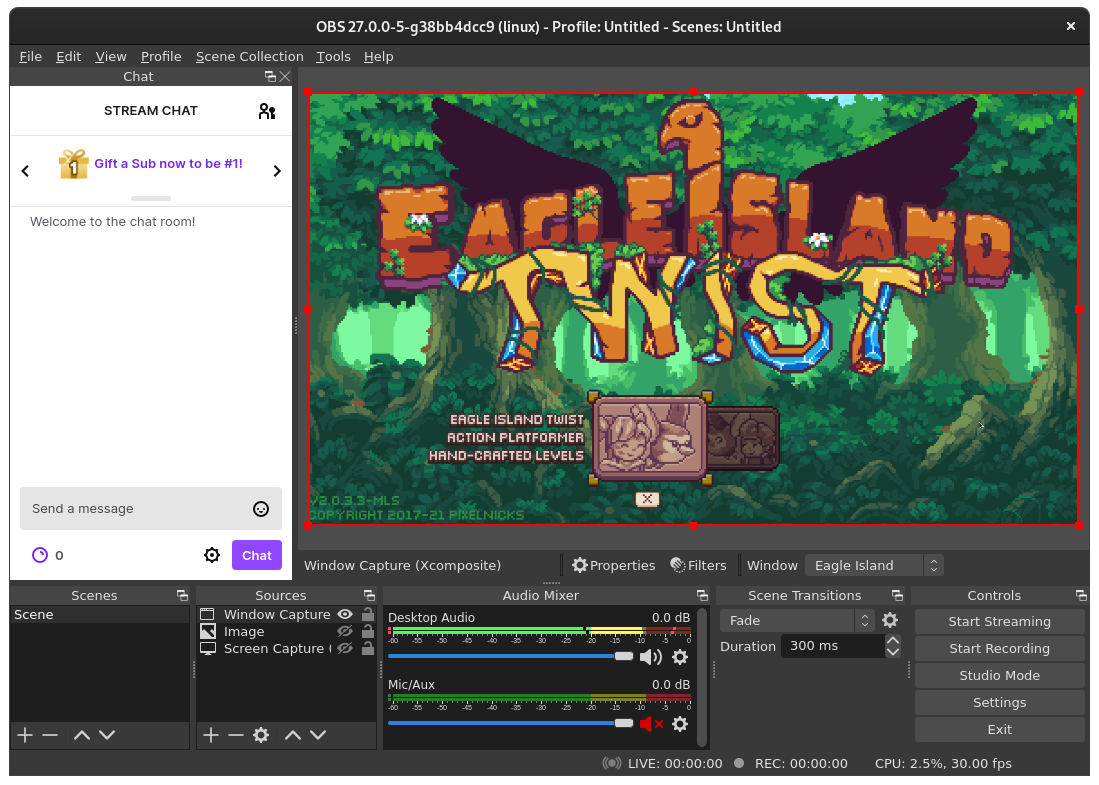Unmute the Mic/Aux speaker icon

click(650, 723)
